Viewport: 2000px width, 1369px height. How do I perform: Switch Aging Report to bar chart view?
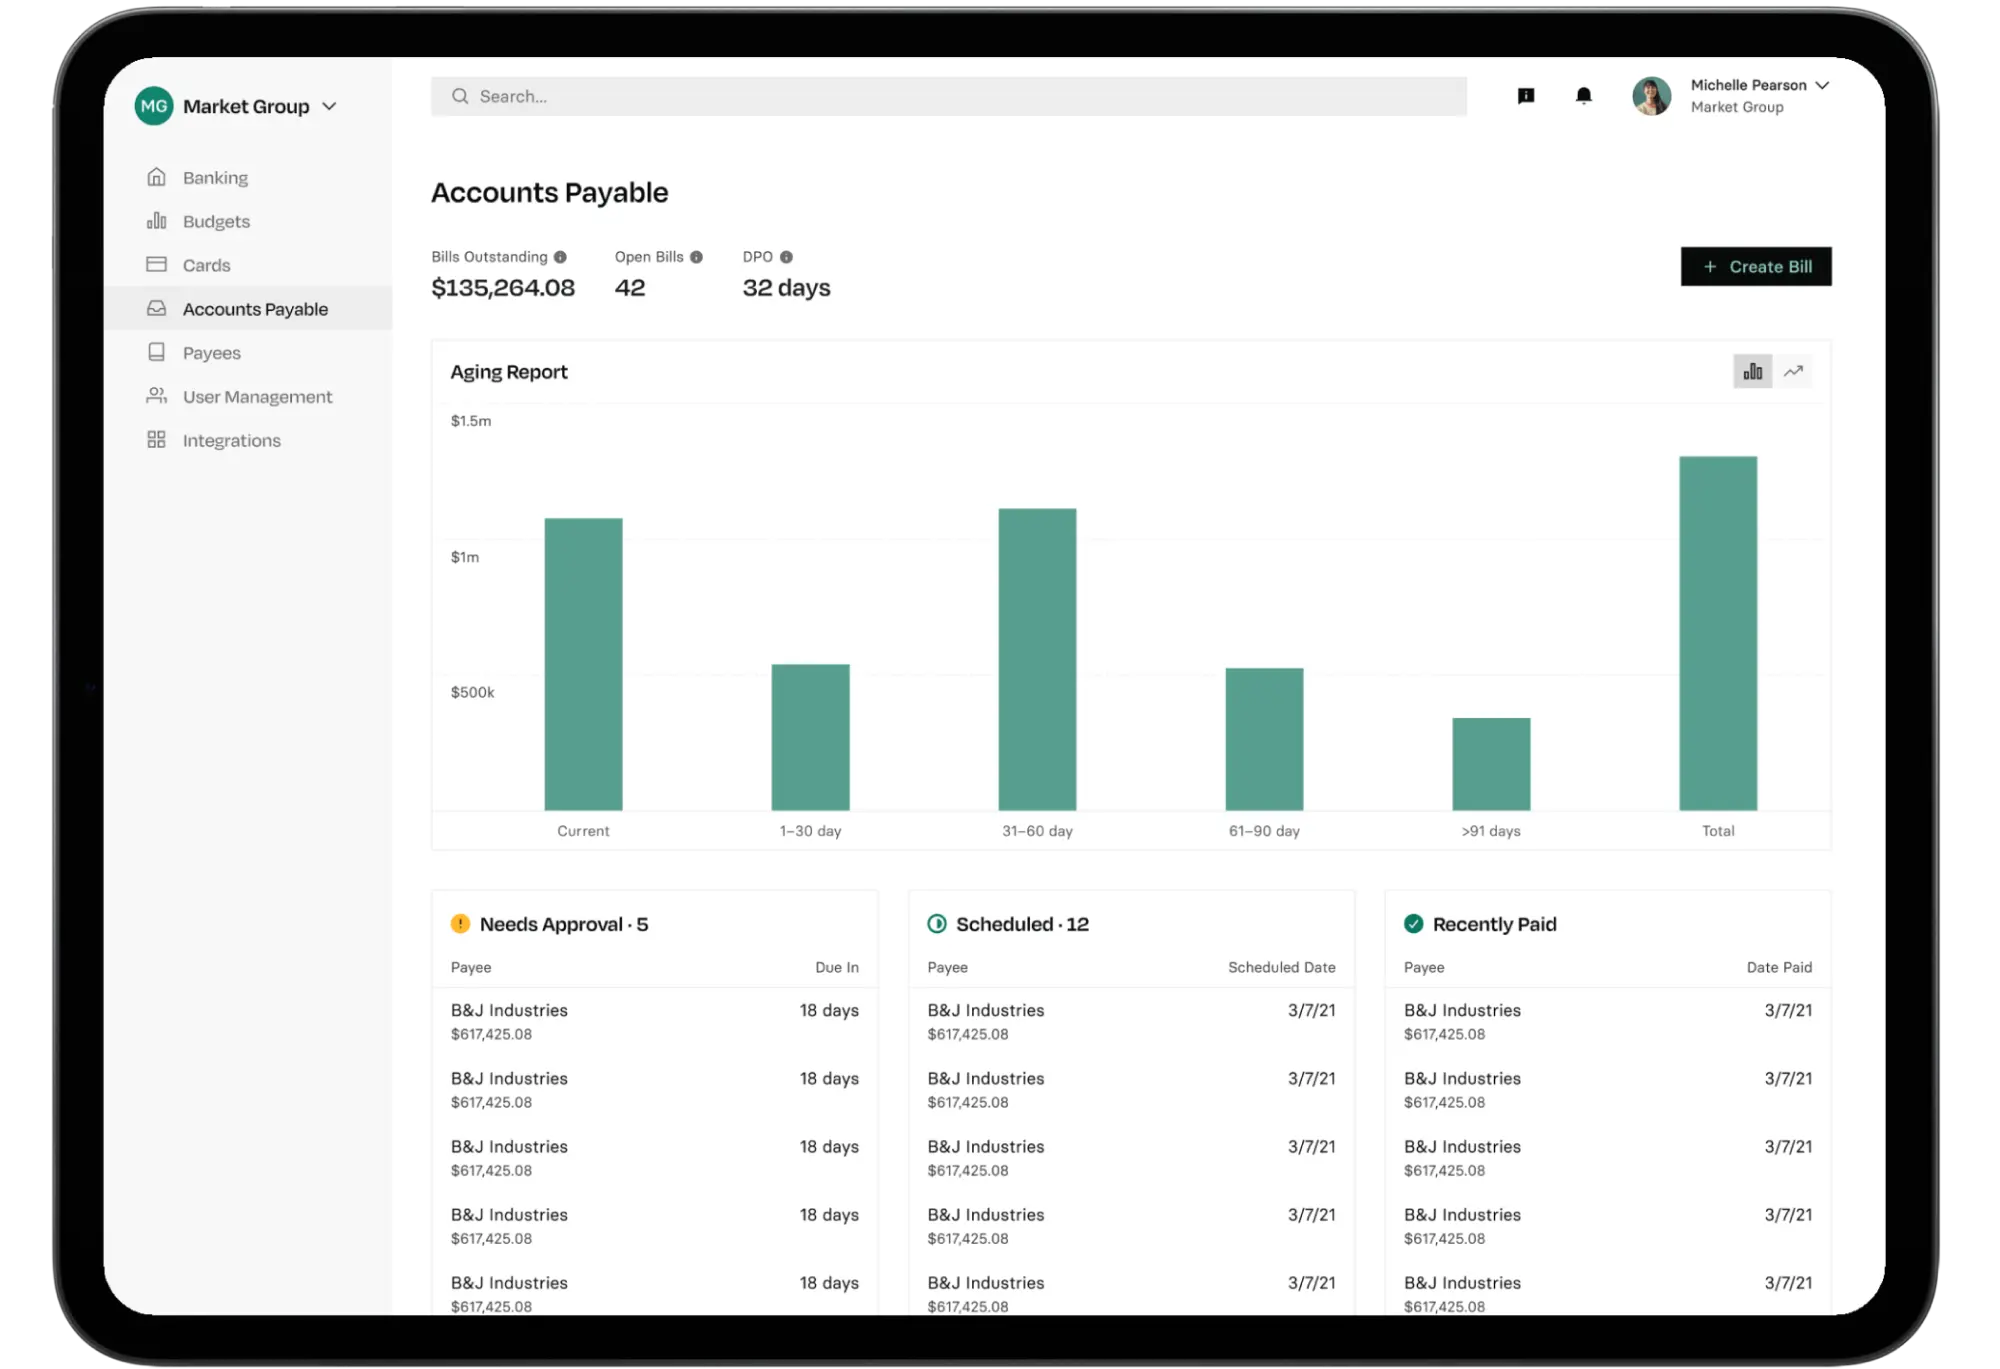pyautogui.click(x=1752, y=372)
